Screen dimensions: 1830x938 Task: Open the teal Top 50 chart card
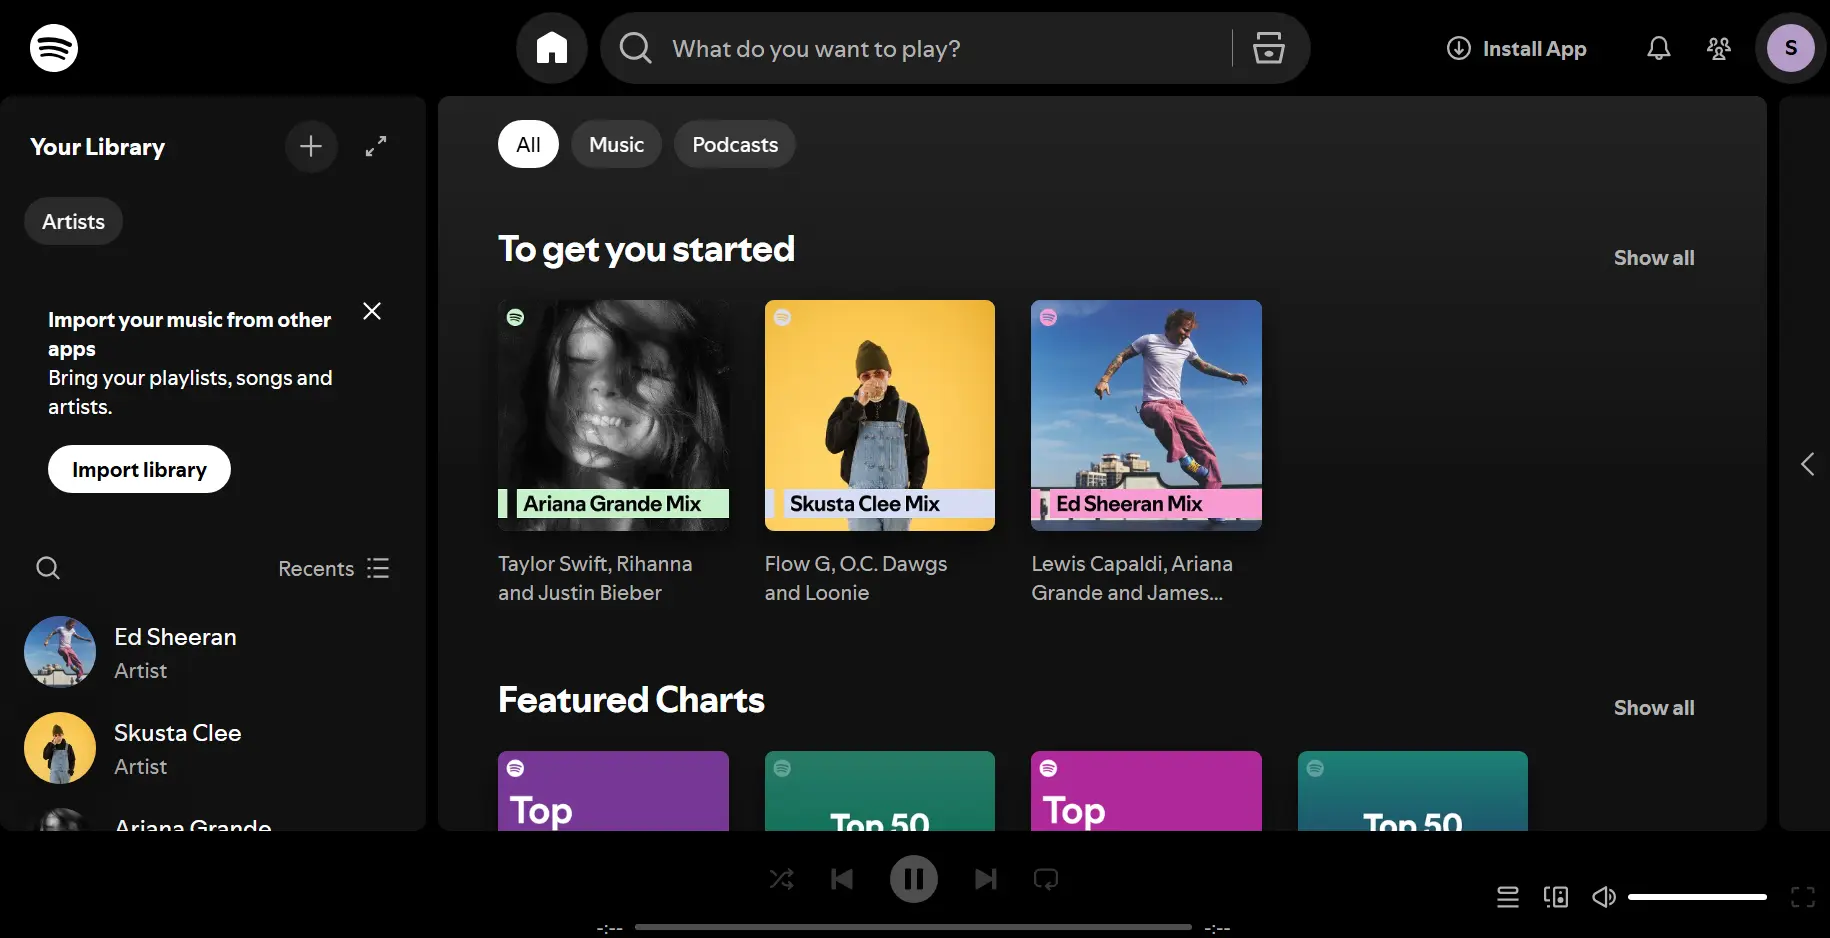click(x=1413, y=791)
